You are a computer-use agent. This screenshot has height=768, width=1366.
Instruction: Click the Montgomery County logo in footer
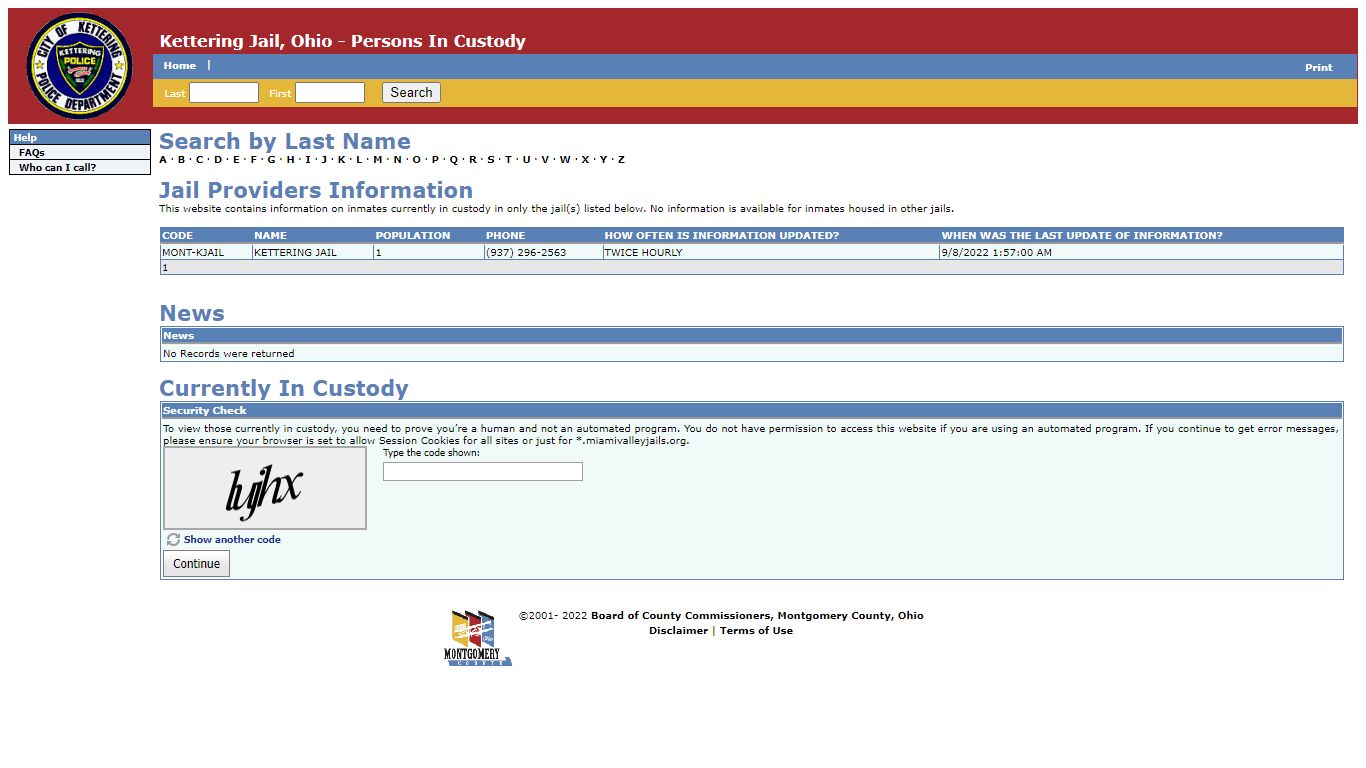[x=477, y=638]
